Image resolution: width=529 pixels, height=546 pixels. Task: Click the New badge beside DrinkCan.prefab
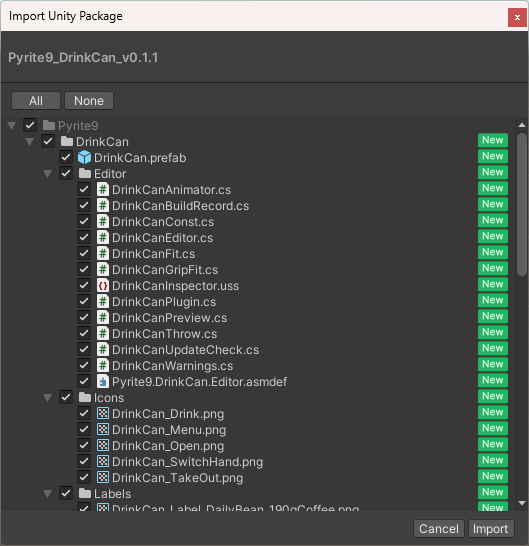pos(493,156)
